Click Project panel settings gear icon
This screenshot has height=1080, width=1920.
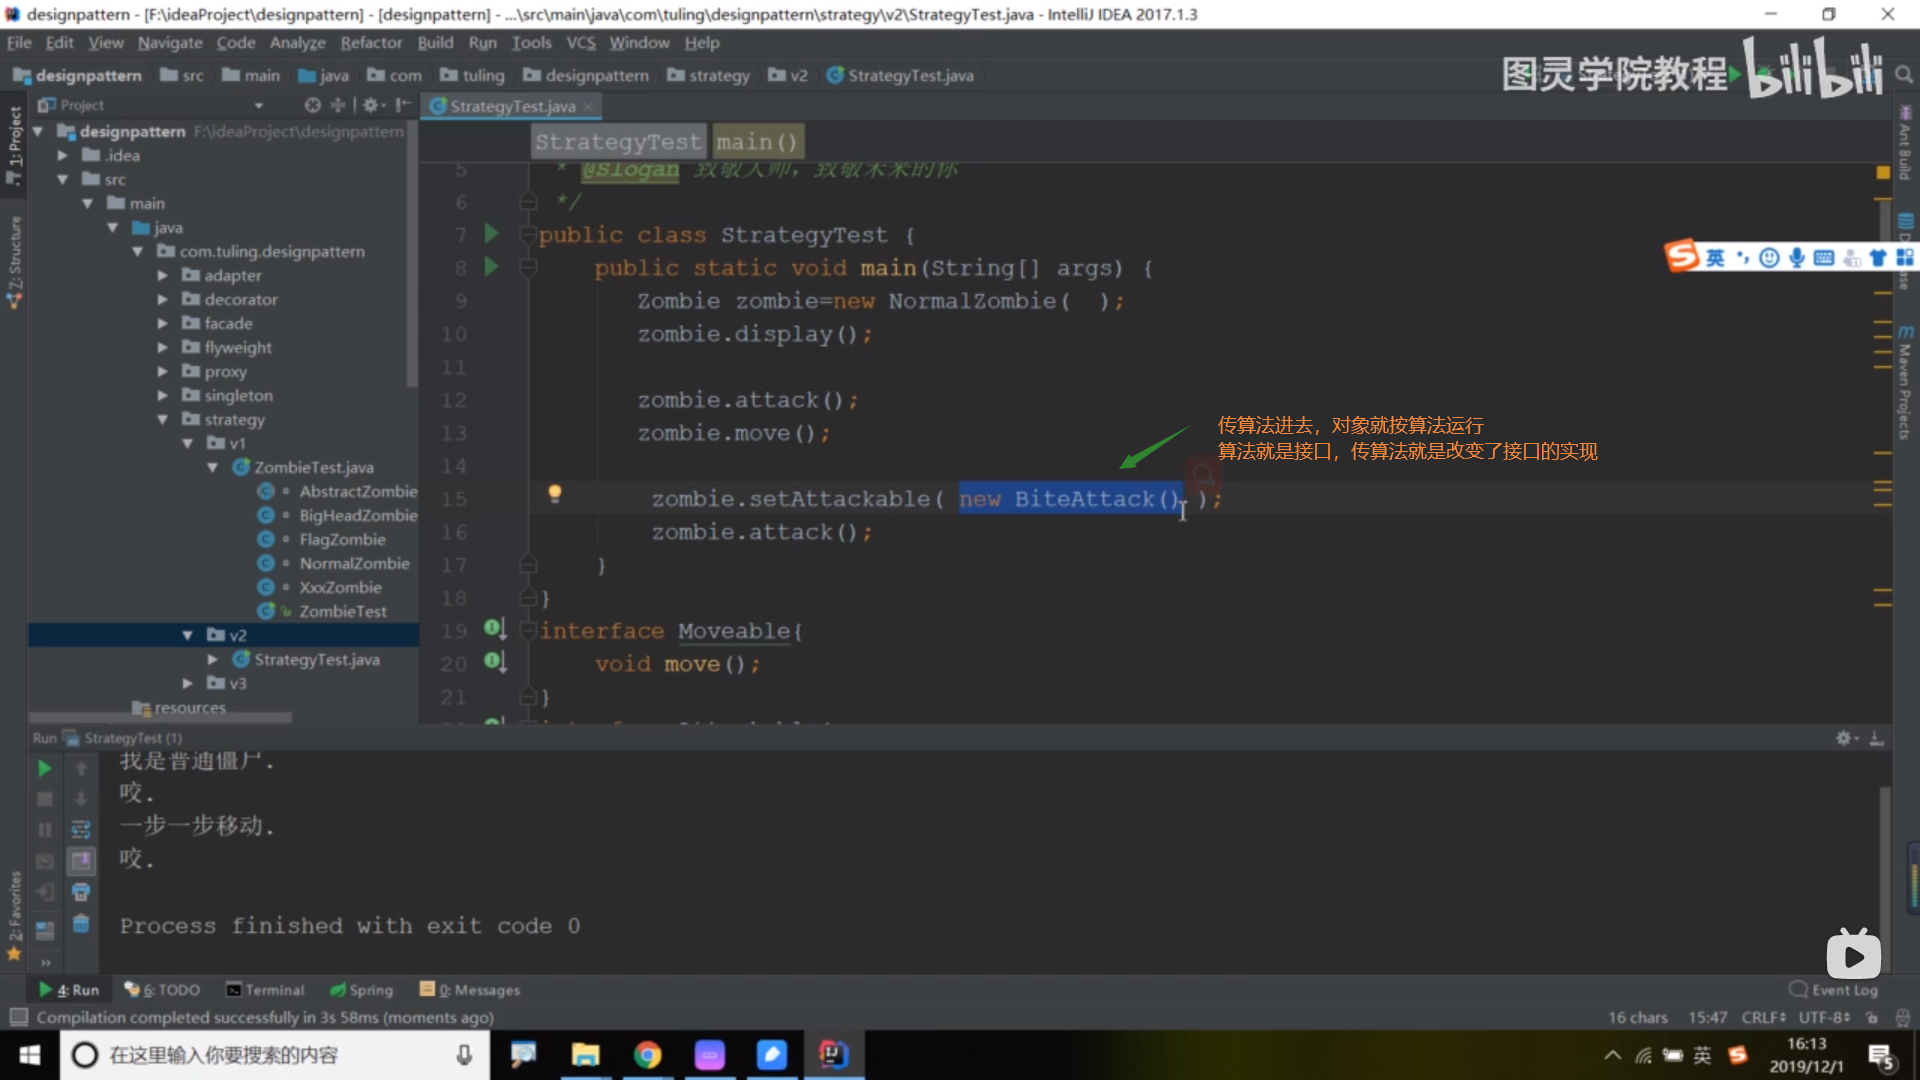pyautogui.click(x=371, y=105)
